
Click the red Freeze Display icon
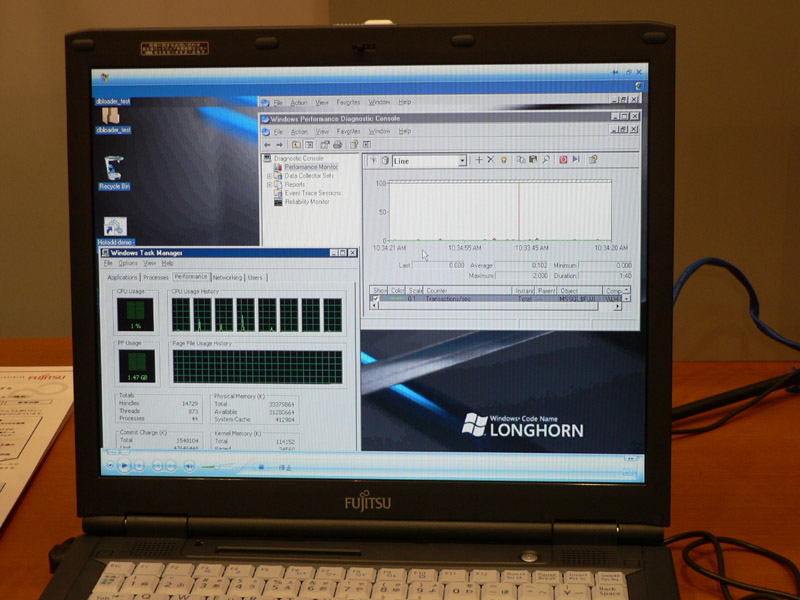pyautogui.click(x=563, y=159)
